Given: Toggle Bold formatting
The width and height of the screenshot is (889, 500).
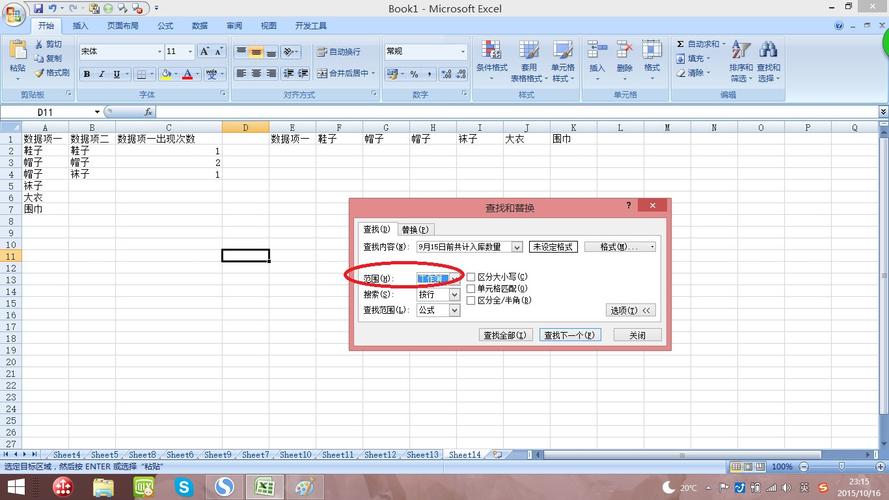Looking at the screenshot, I should (x=87, y=74).
